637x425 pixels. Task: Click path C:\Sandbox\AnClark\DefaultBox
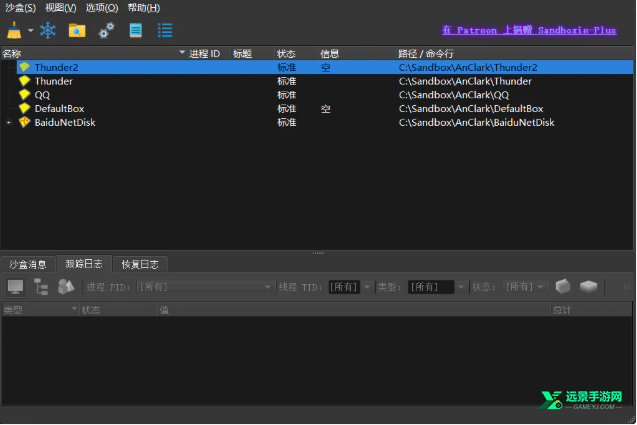[x=471, y=109]
